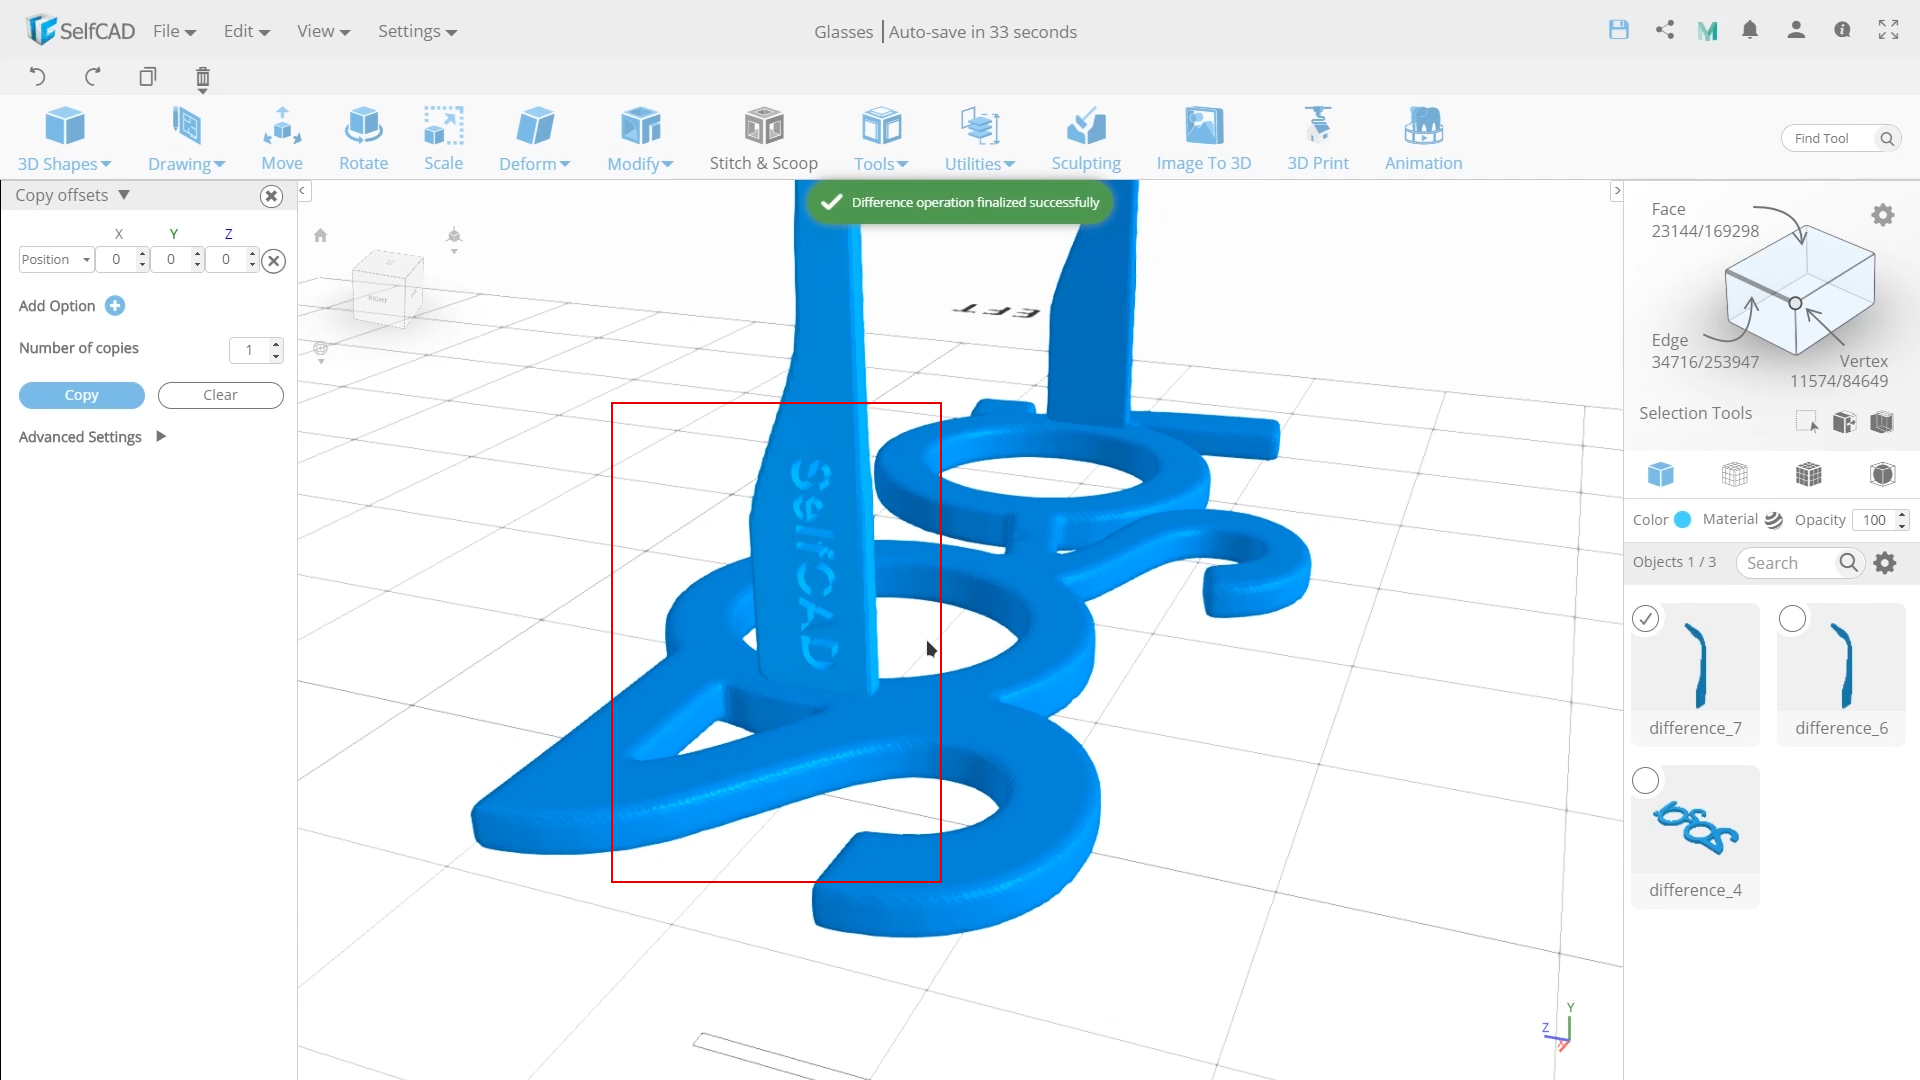Open the Settings menu

pyautogui.click(x=417, y=31)
